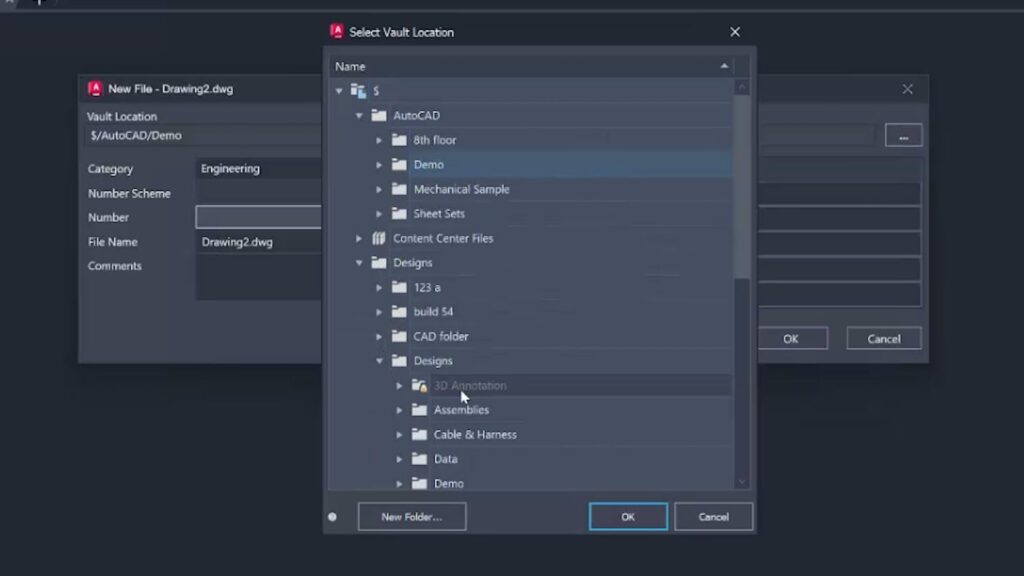Viewport: 1024px width, 576px height.
Task: Expand Content Center Files node
Action: click(x=359, y=238)
